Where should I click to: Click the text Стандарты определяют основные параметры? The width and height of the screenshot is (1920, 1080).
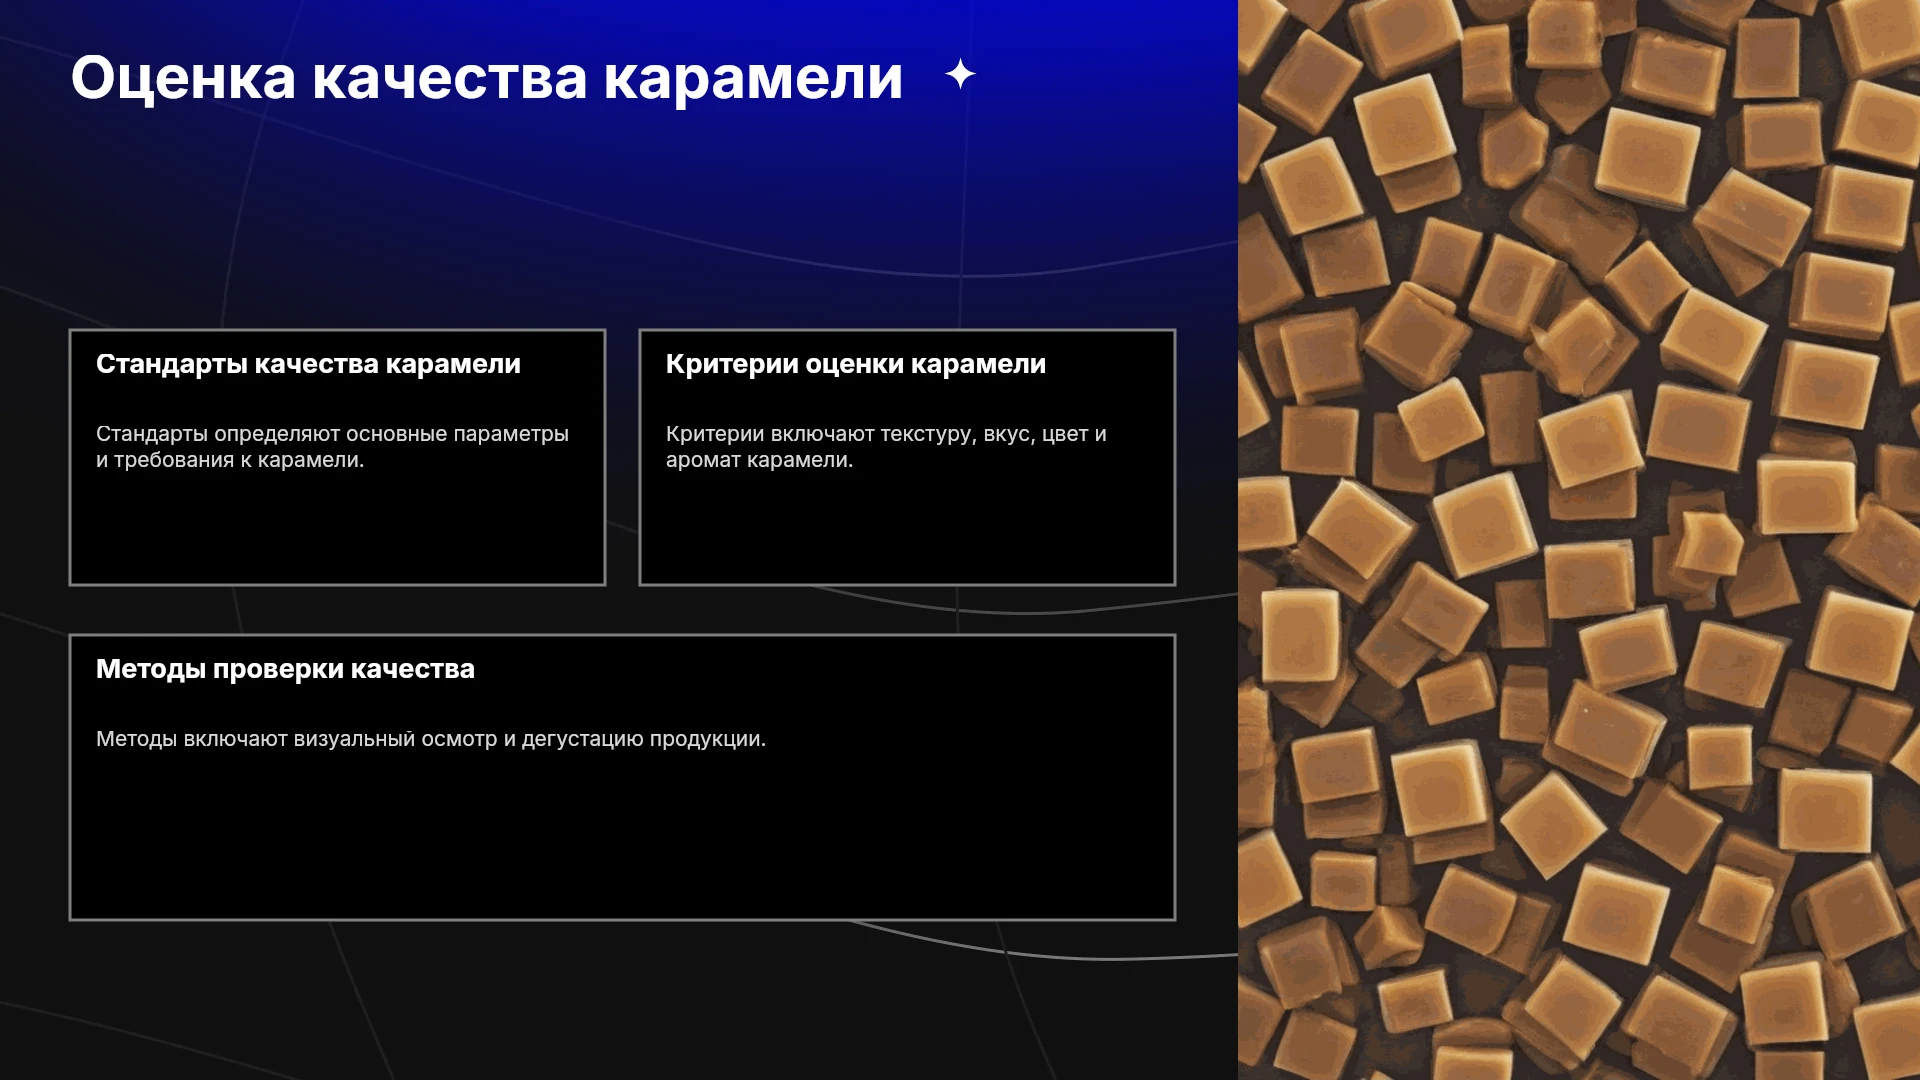pyautogui.click(x=332, y=434)
